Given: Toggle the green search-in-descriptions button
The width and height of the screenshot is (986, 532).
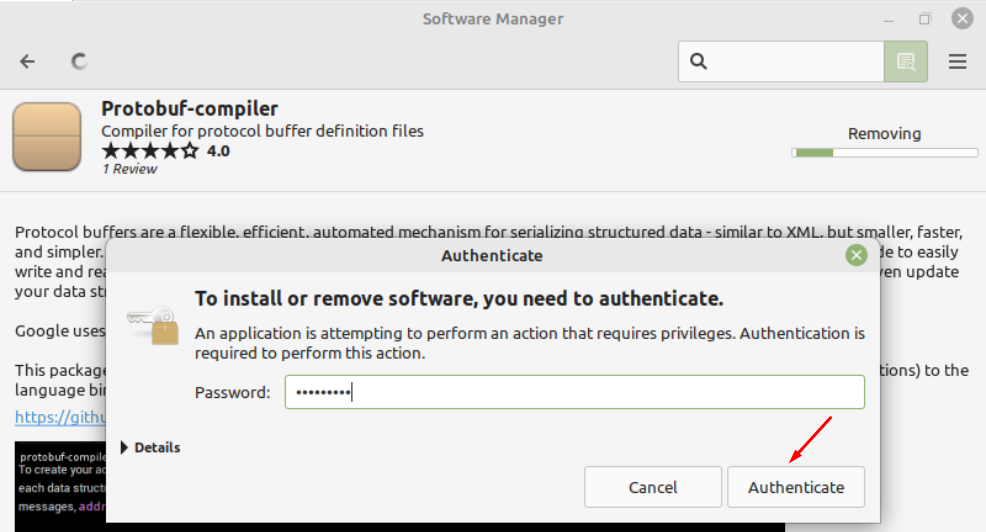Looking at the screenshot, I should (x=906, y=62).
